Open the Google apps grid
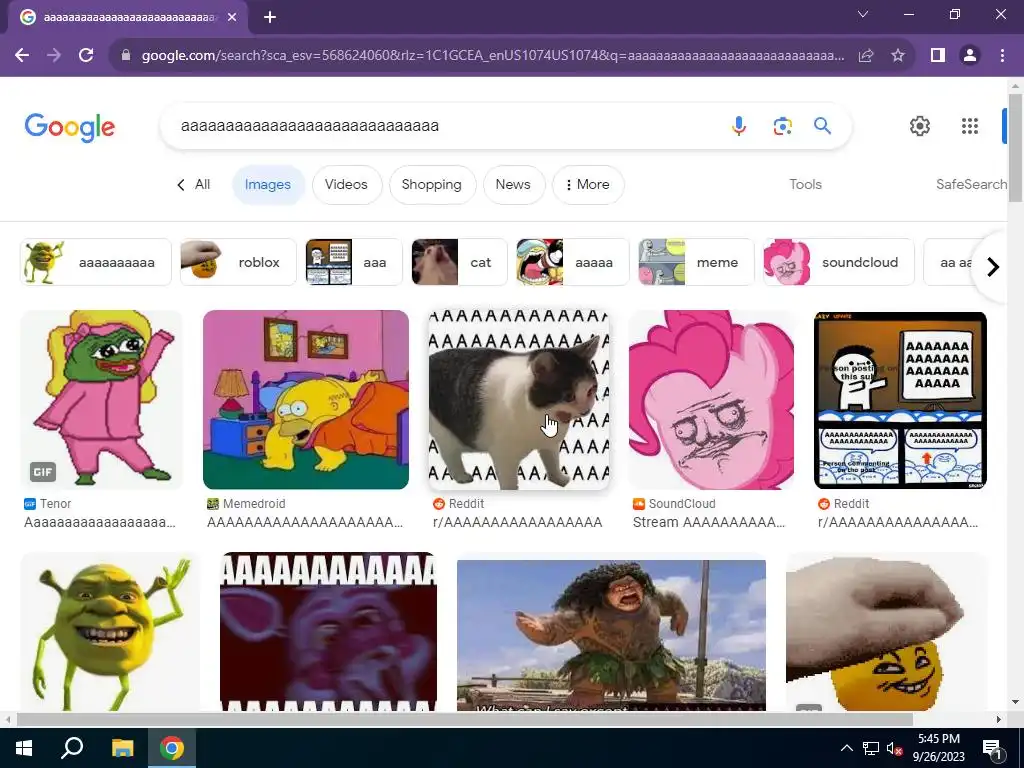The width and height of the screenshot is (1024, 768). click(x=970, y=126)
